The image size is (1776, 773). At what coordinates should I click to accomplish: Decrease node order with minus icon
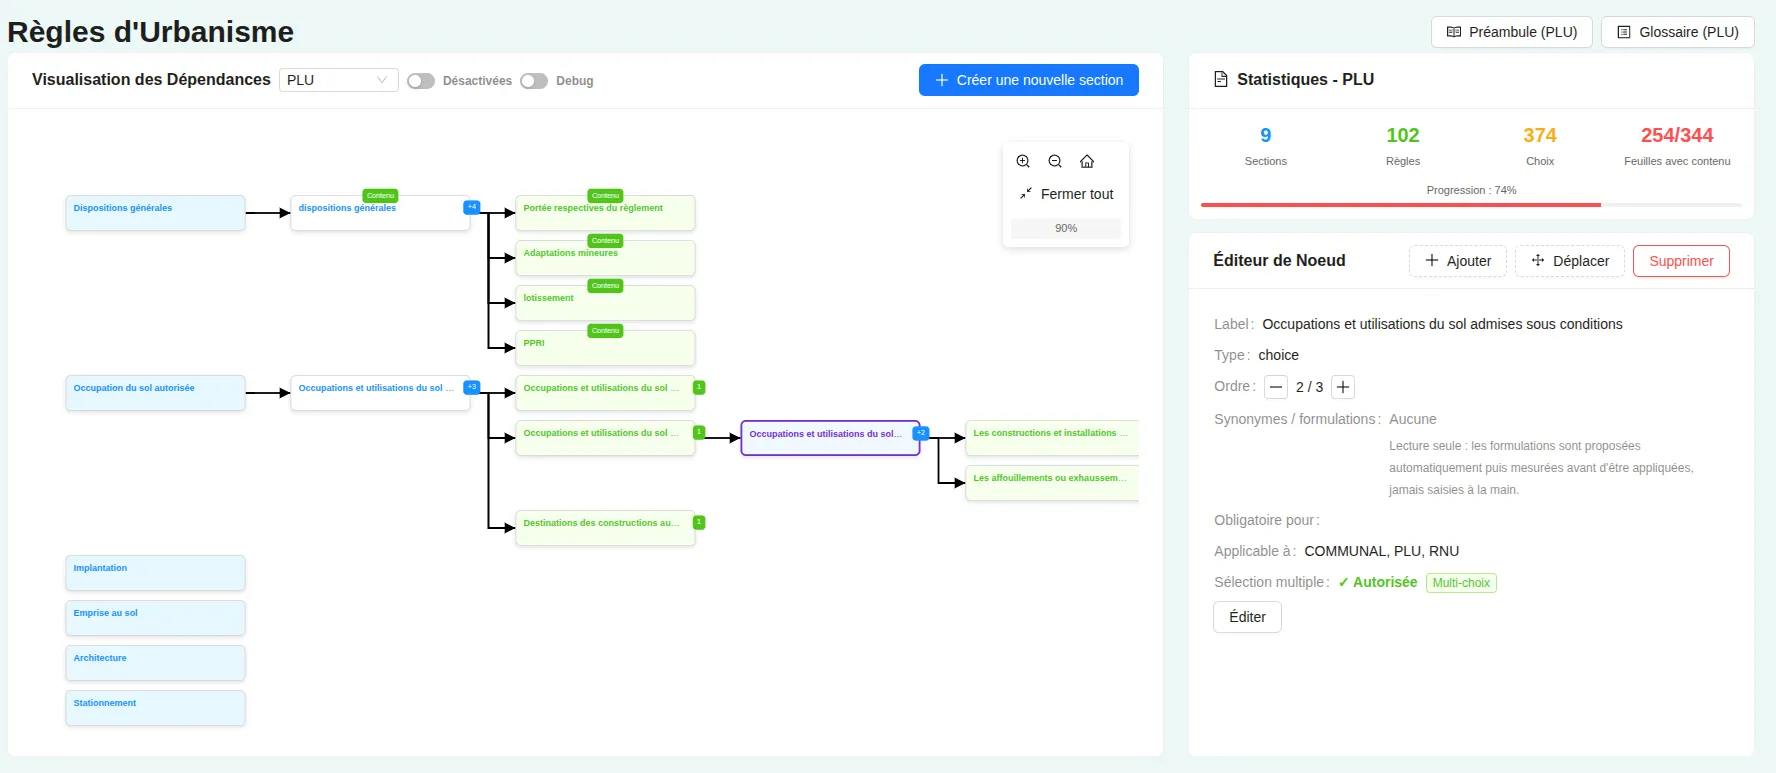tap(1276, 387)
